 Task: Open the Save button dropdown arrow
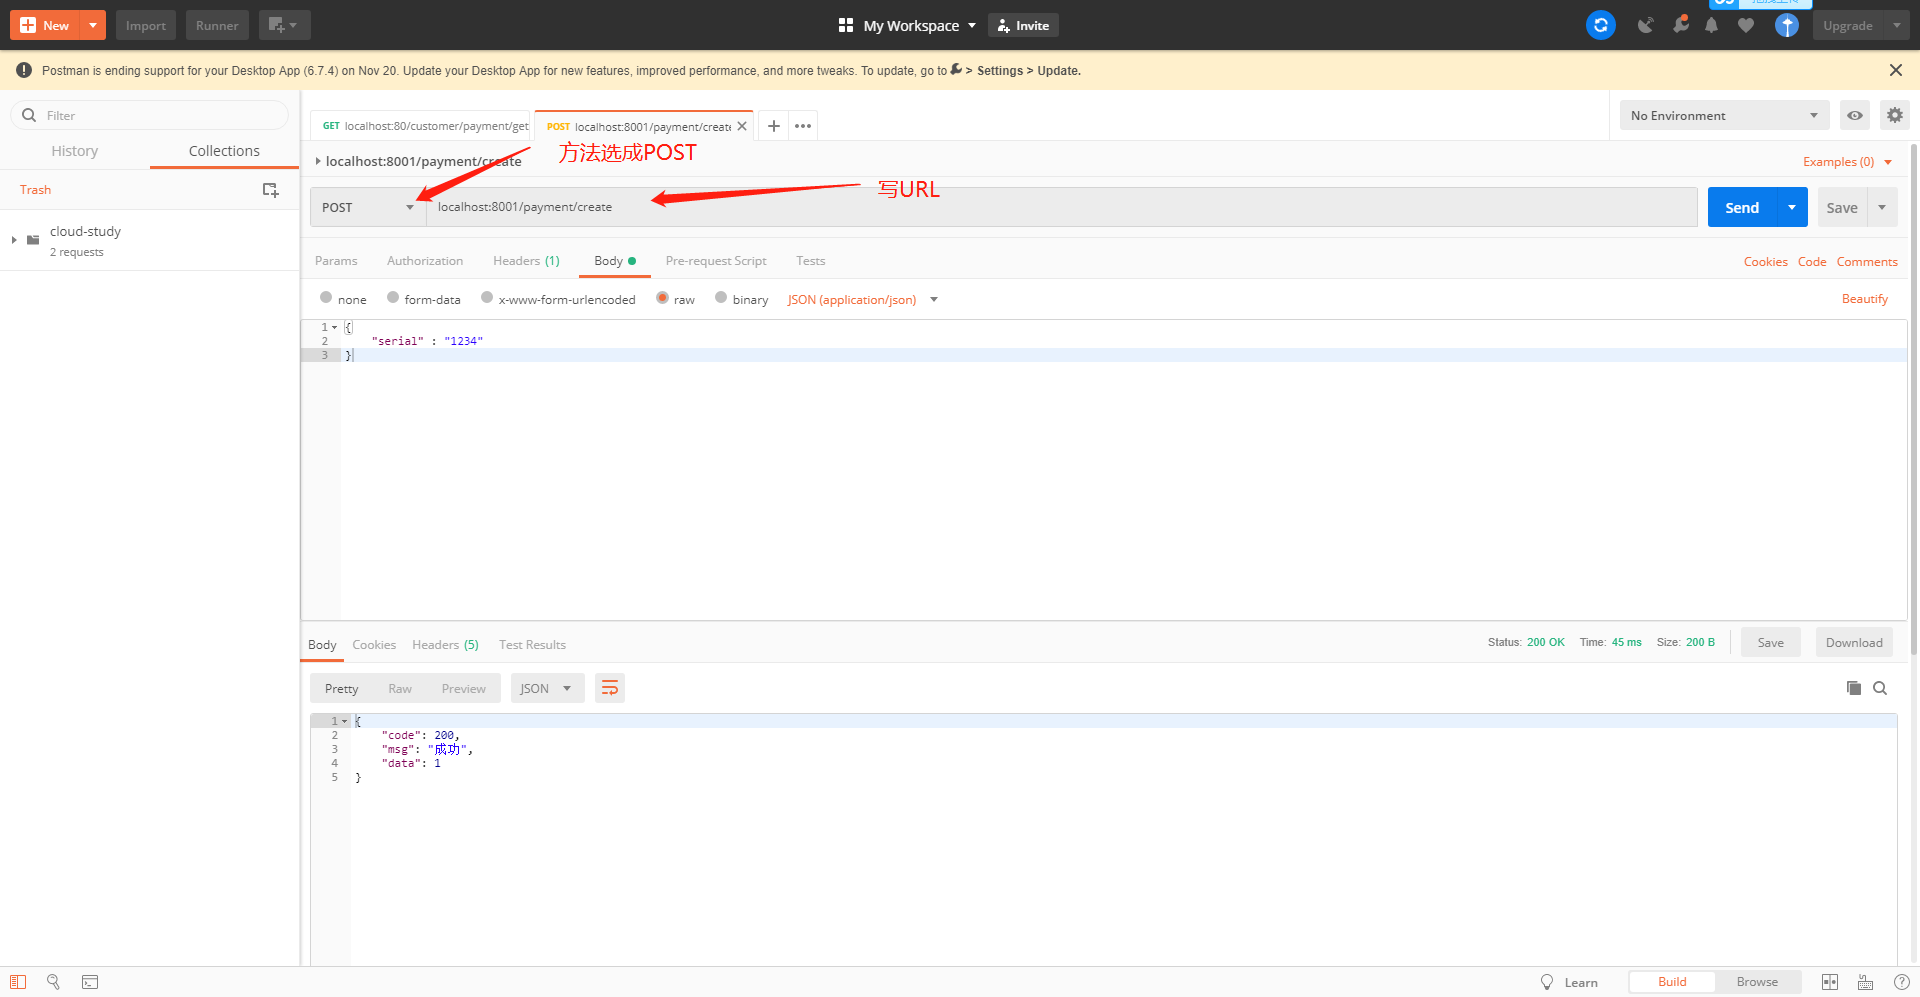[x=1882, y=207]
